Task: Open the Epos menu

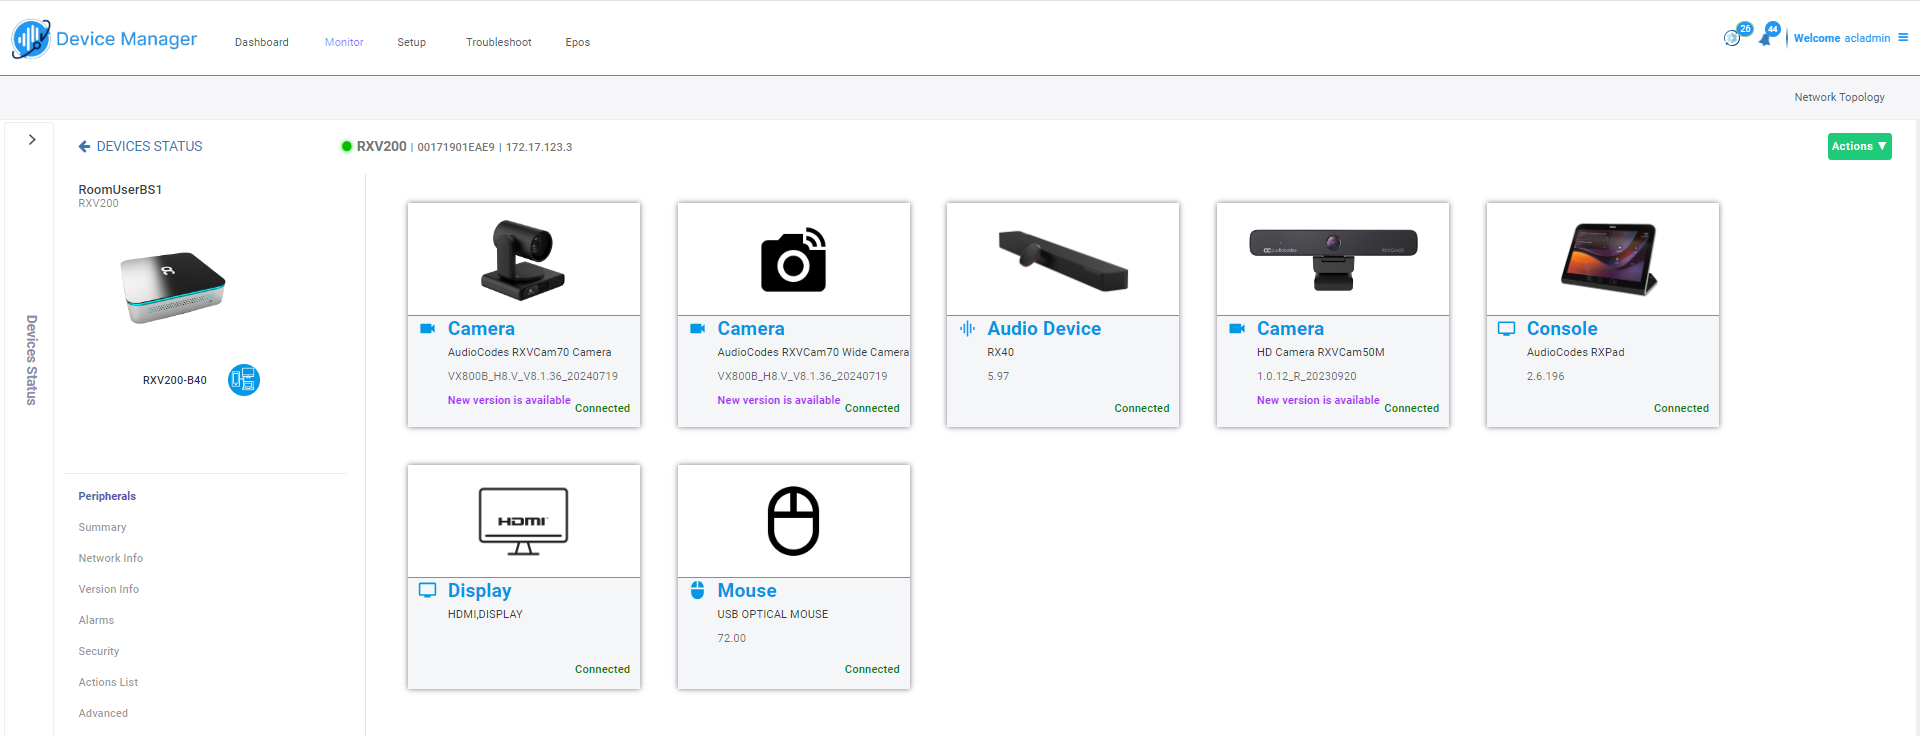Action: (578, 42)
